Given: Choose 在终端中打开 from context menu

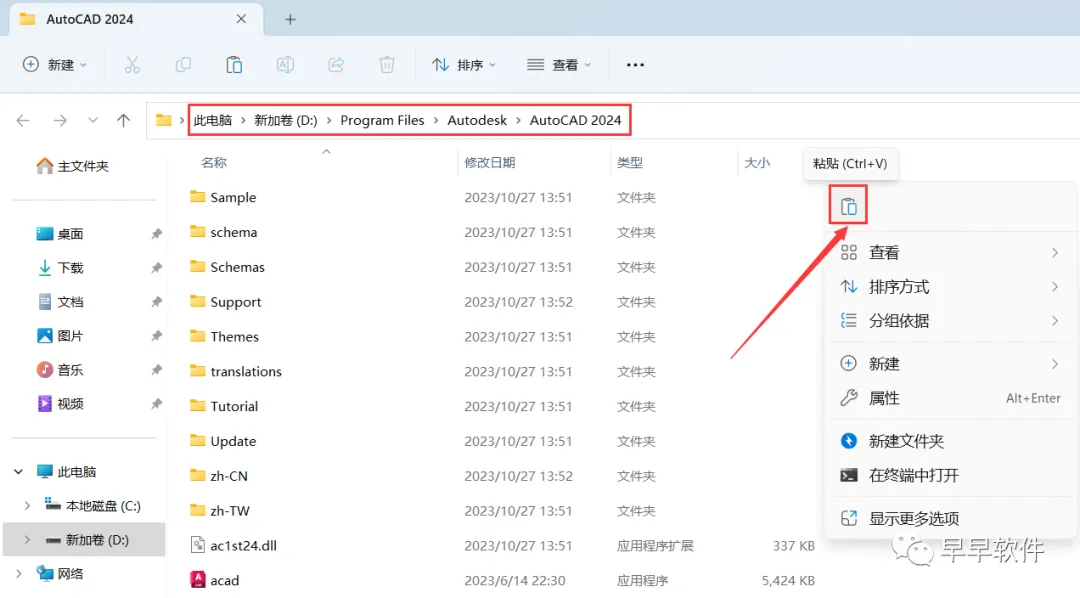Looking at the screenshot, I should click(951, 475).
